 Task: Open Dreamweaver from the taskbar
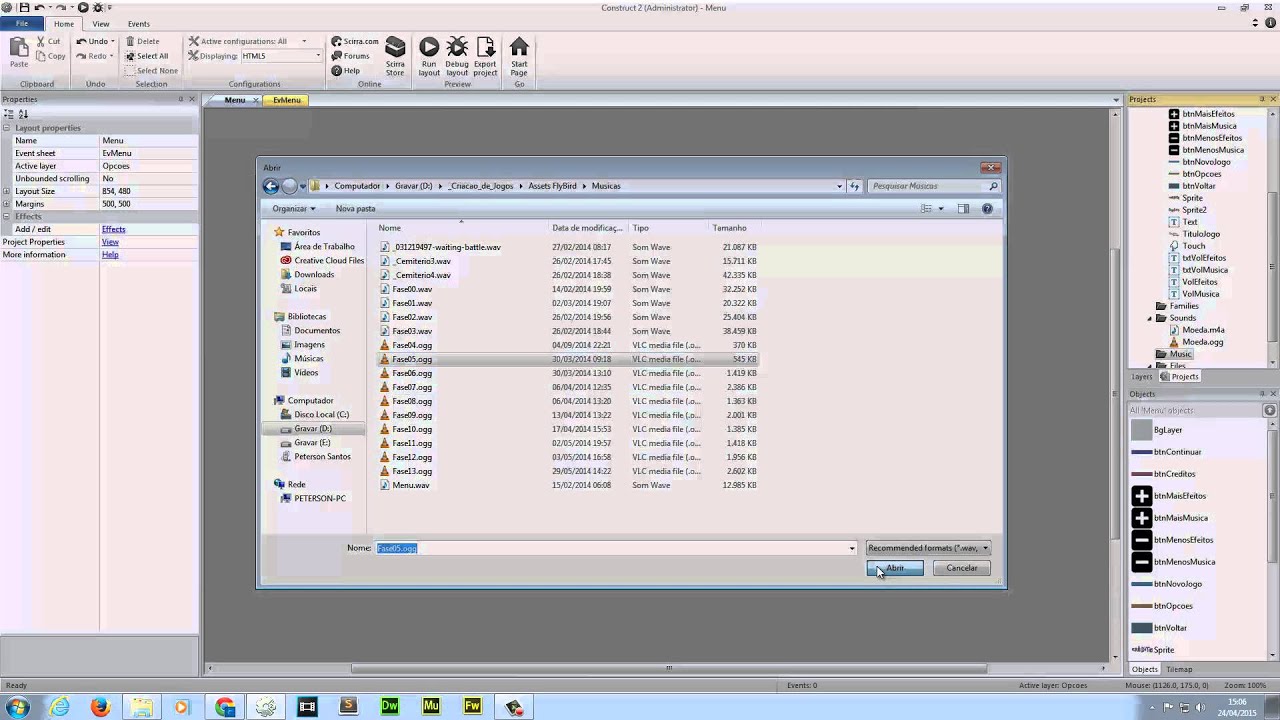[x=389, y=707]
